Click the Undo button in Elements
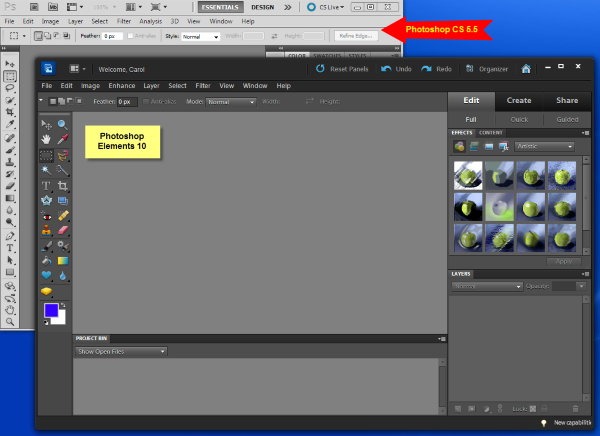The image size is (600, 436). pos(396,69)
